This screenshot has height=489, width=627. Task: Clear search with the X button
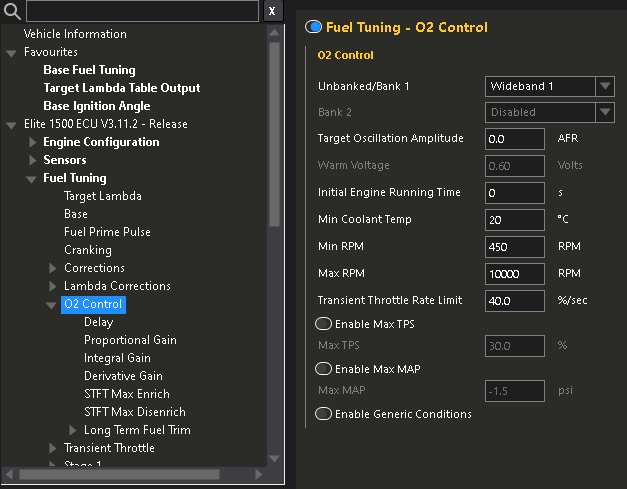point(272,11)
